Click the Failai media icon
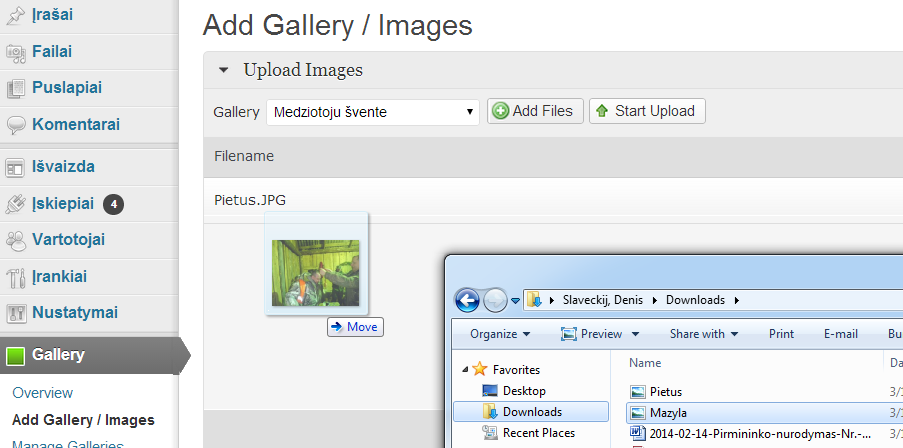 tap(16, 52)
